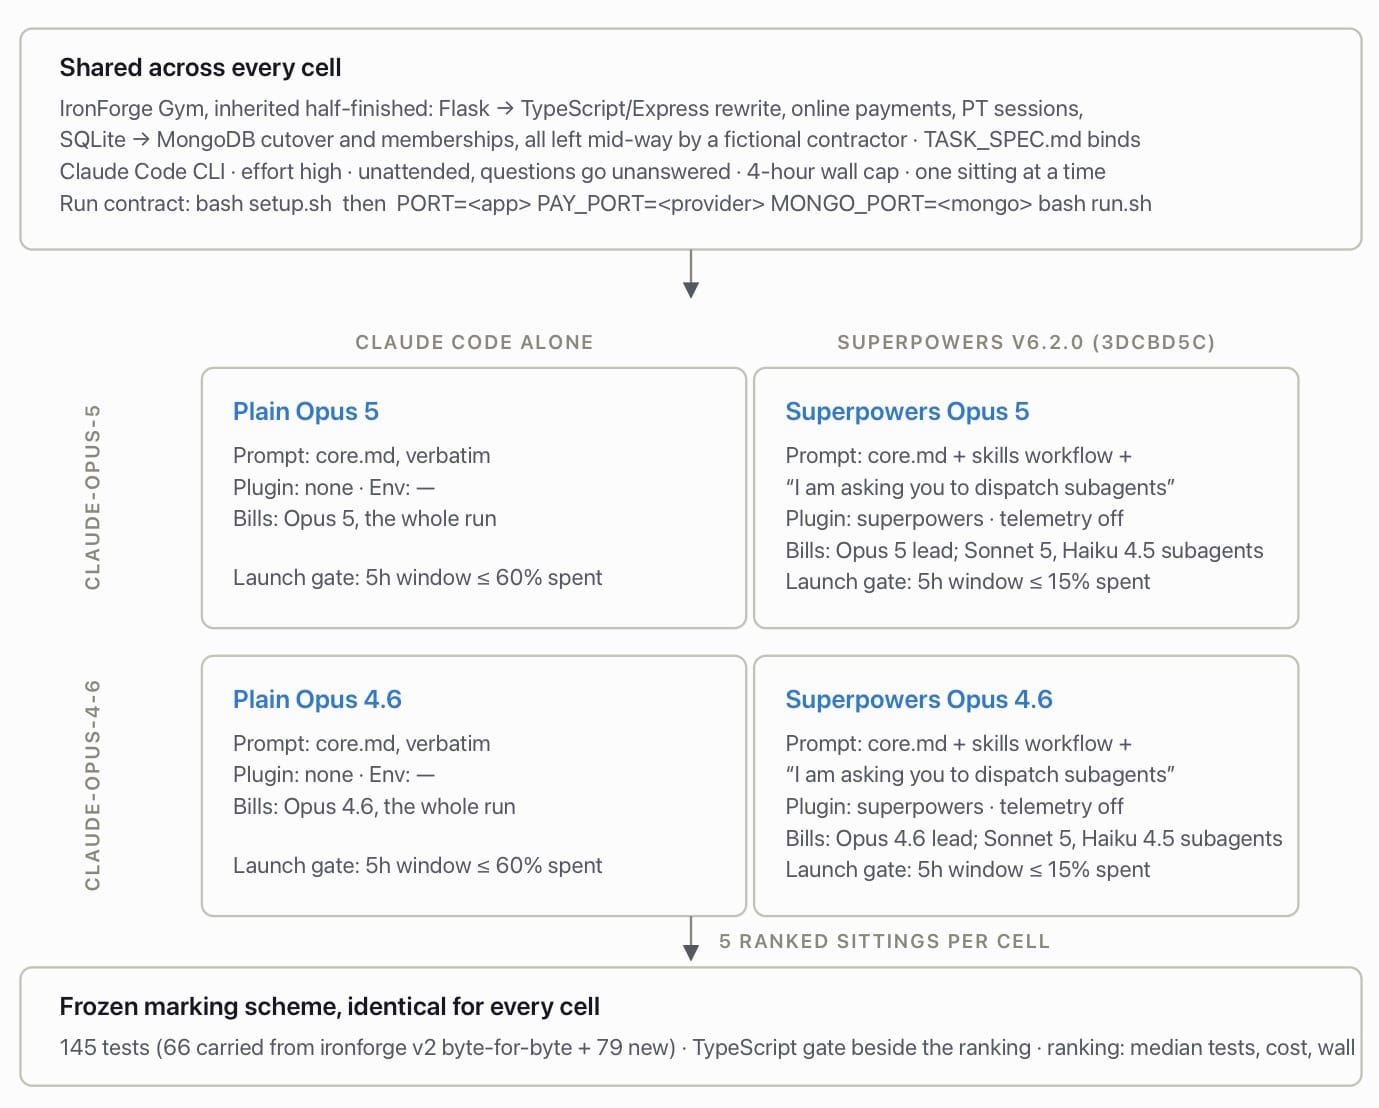
Task: Click the arrow above the marking scheme box
Action: click(x=690, y=938)
